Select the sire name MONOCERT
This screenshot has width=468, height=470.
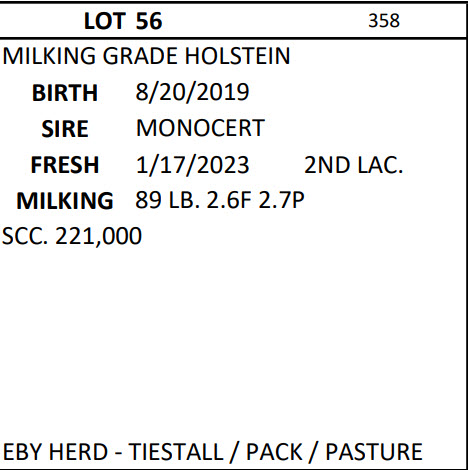pos(200,128)
